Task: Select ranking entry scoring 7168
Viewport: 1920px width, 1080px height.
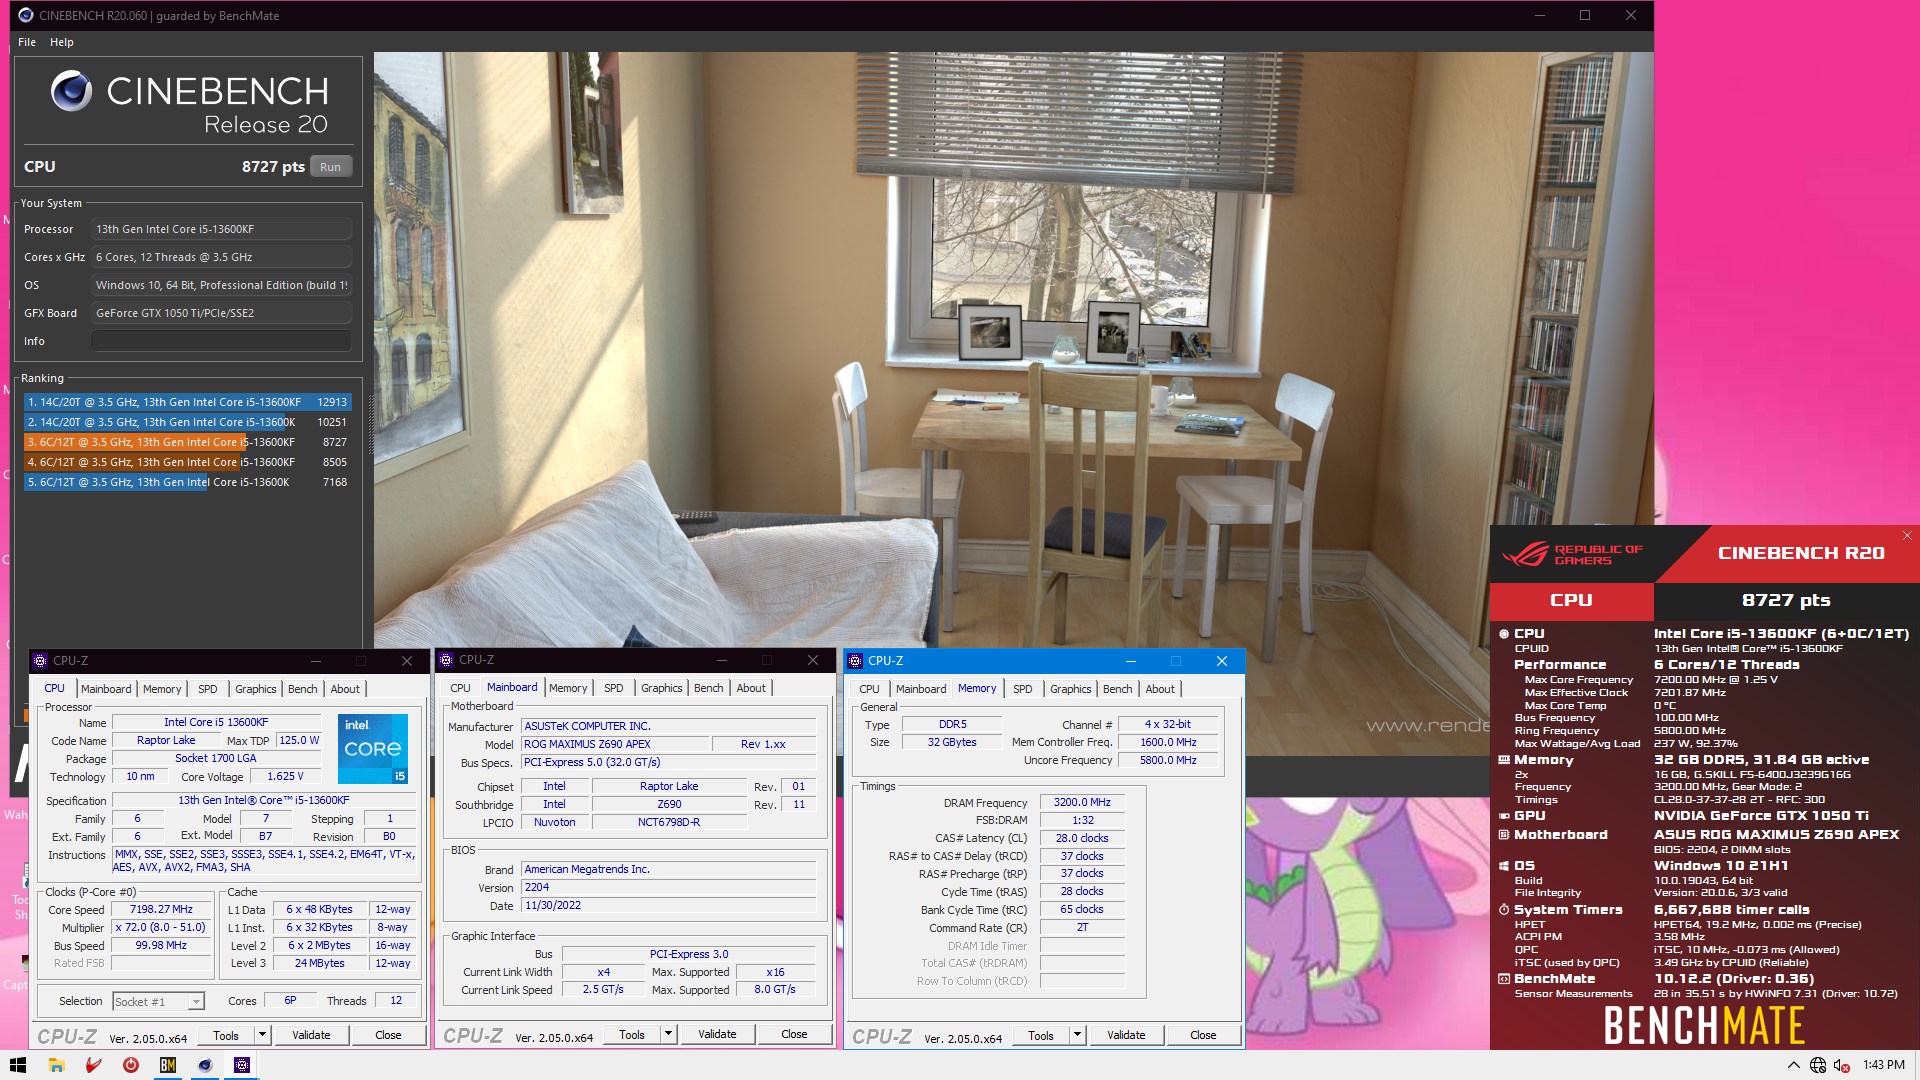Action: pos(187,482)
